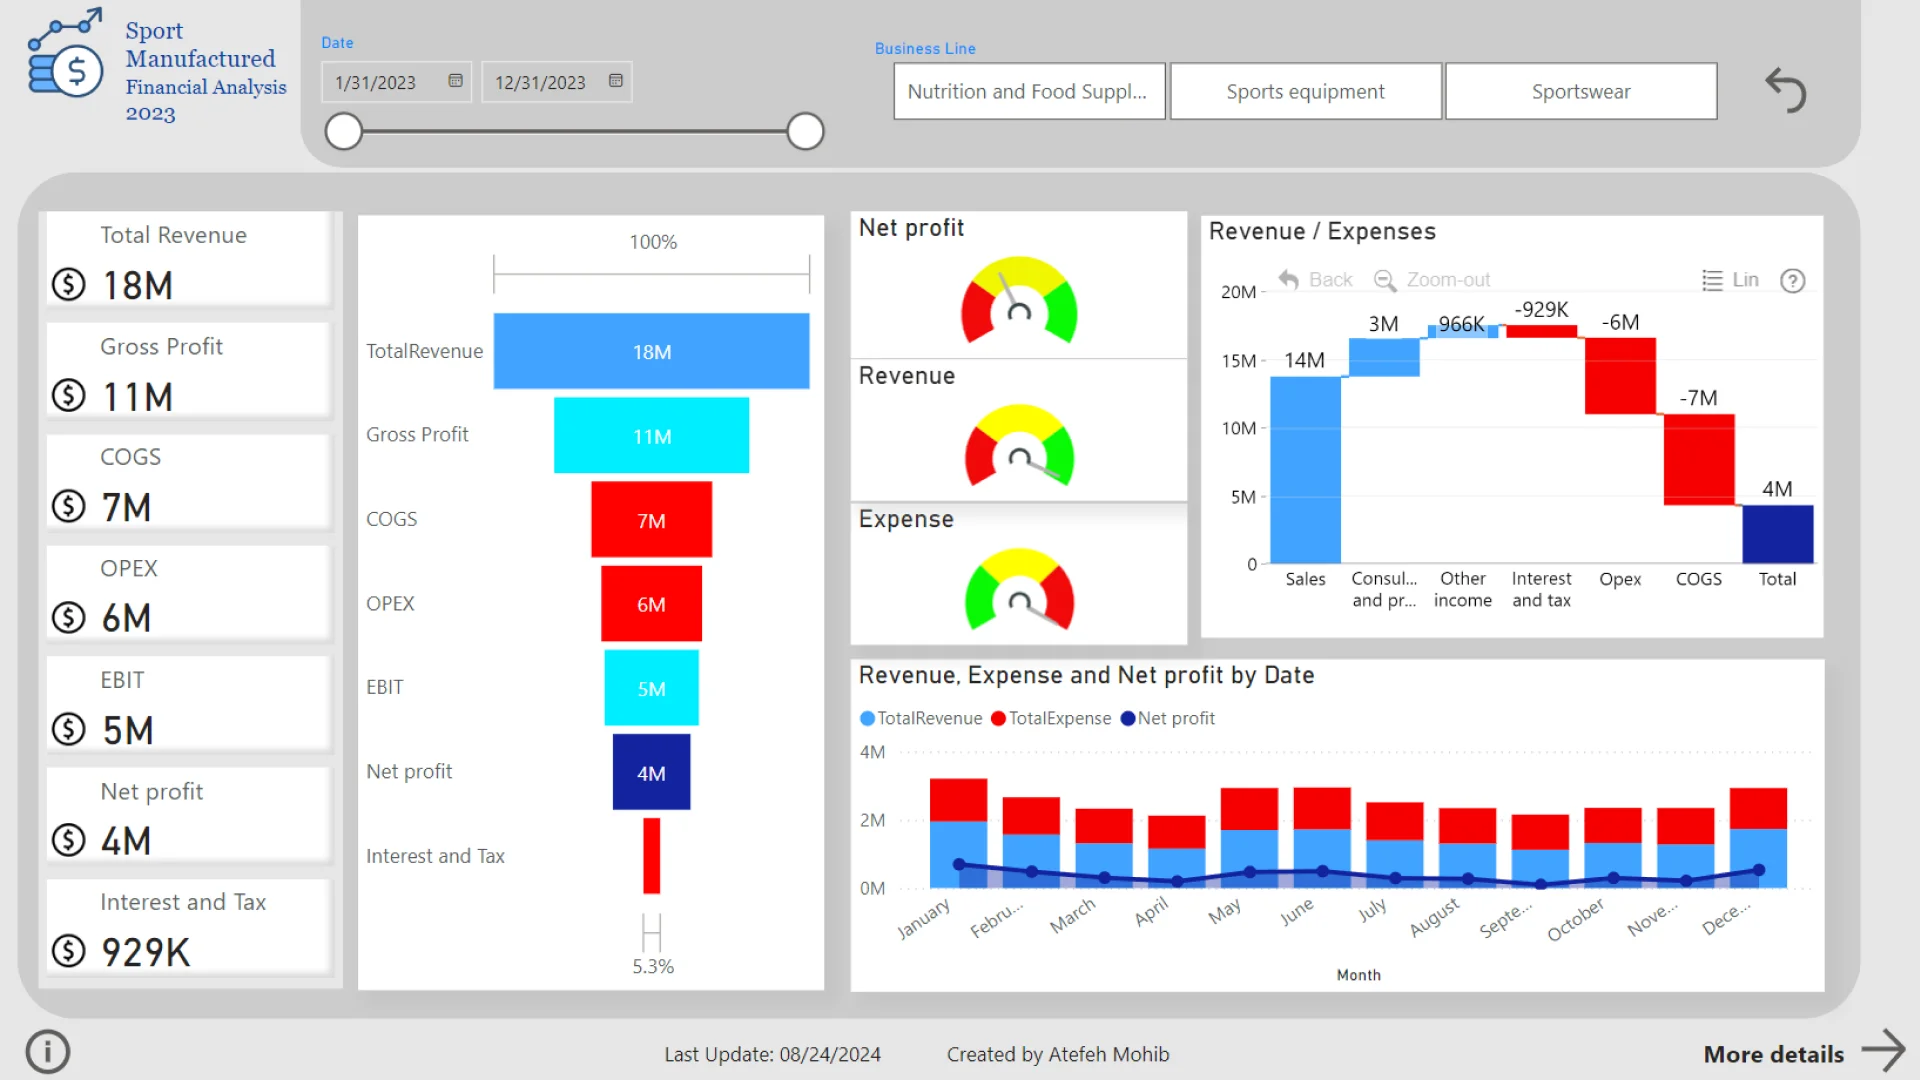
Task: Toggle the Lin scale list icon
Action: pyautogui.click(x=1712, y=280)
